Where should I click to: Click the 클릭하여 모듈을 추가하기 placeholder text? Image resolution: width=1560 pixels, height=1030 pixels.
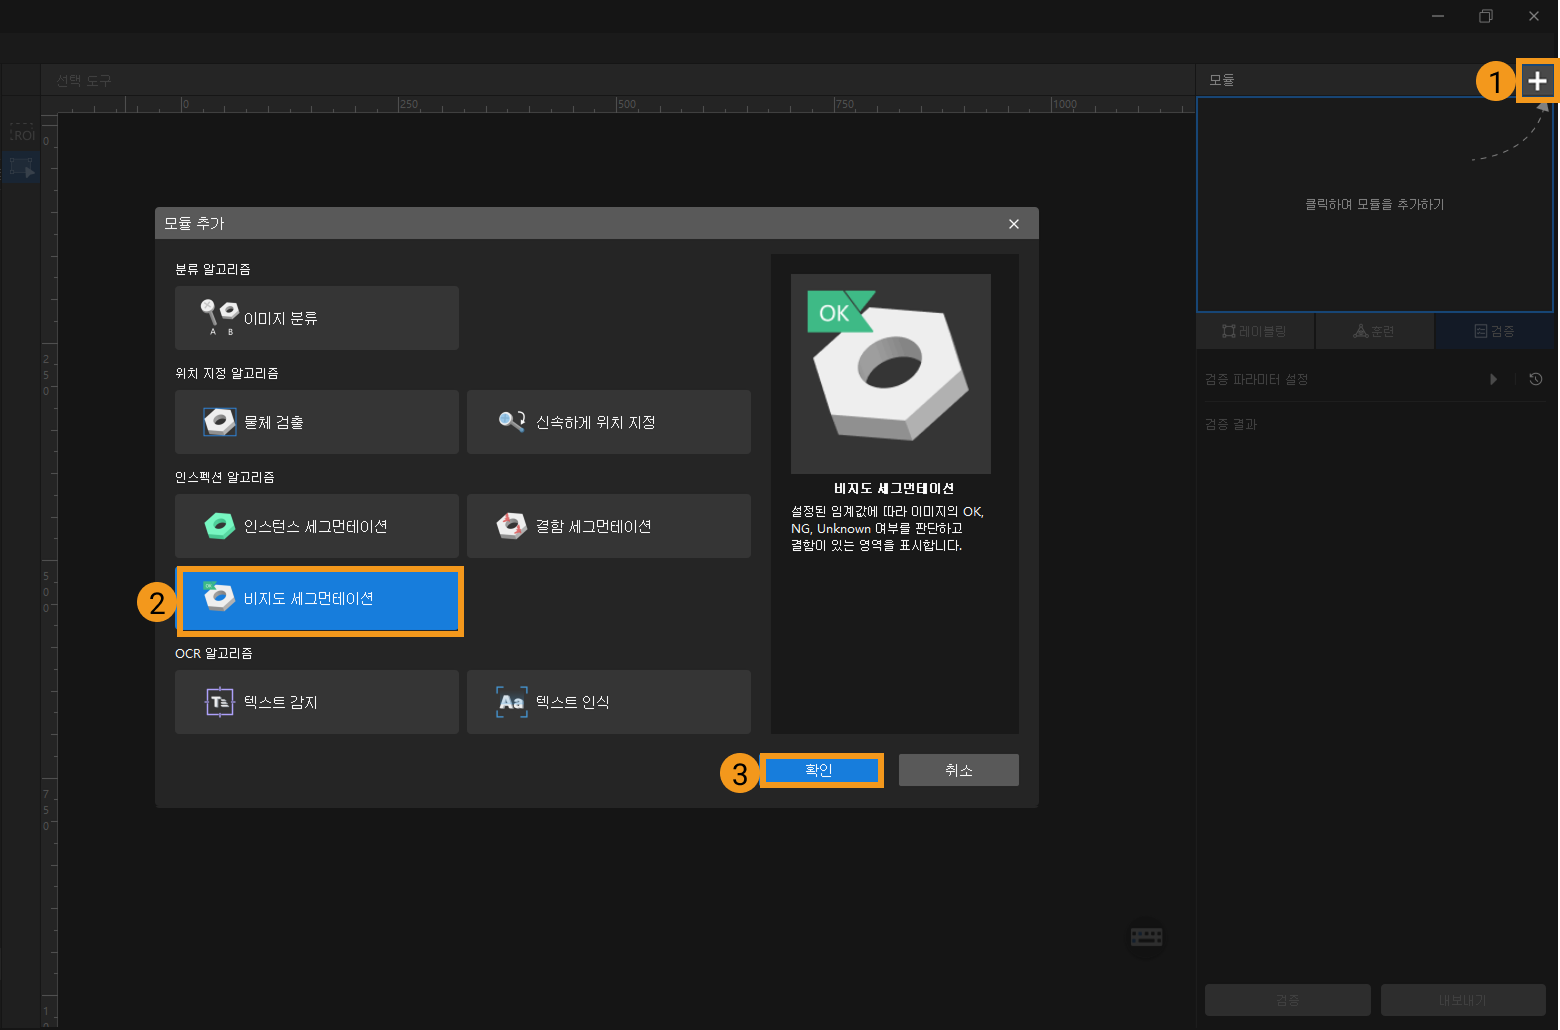[x=1374, y=204]
